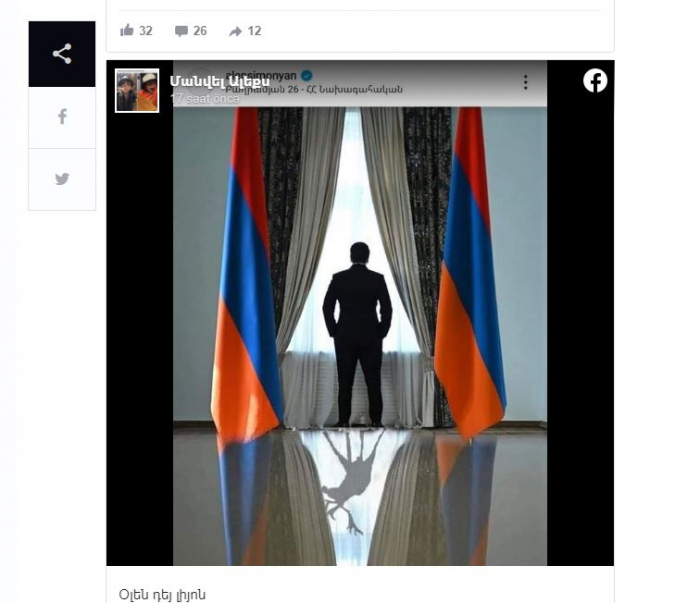Open the alensimonyan account name
Screen dimensions: 700x603
click(x=261, y=75)
